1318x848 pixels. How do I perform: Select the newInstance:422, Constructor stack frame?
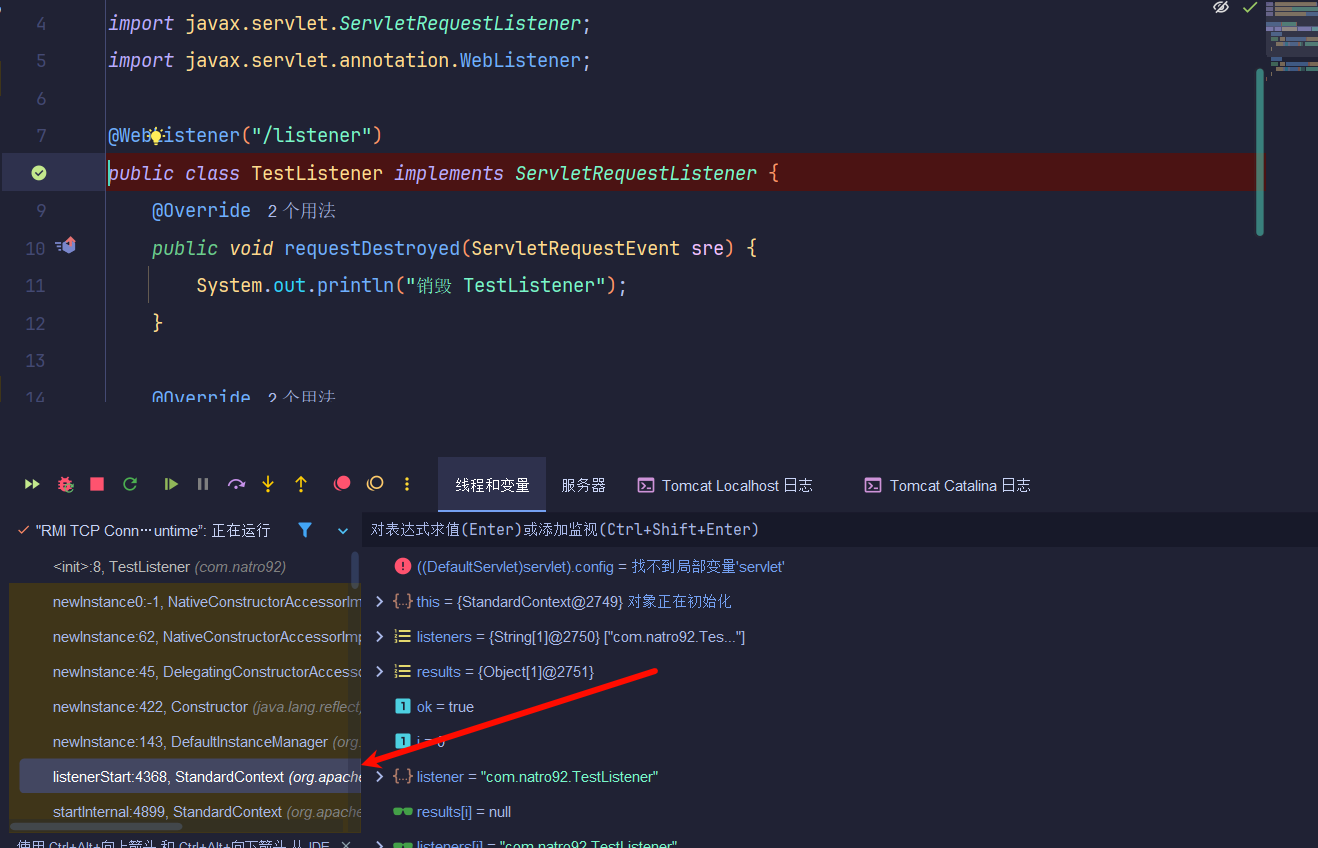pos(185,707)
